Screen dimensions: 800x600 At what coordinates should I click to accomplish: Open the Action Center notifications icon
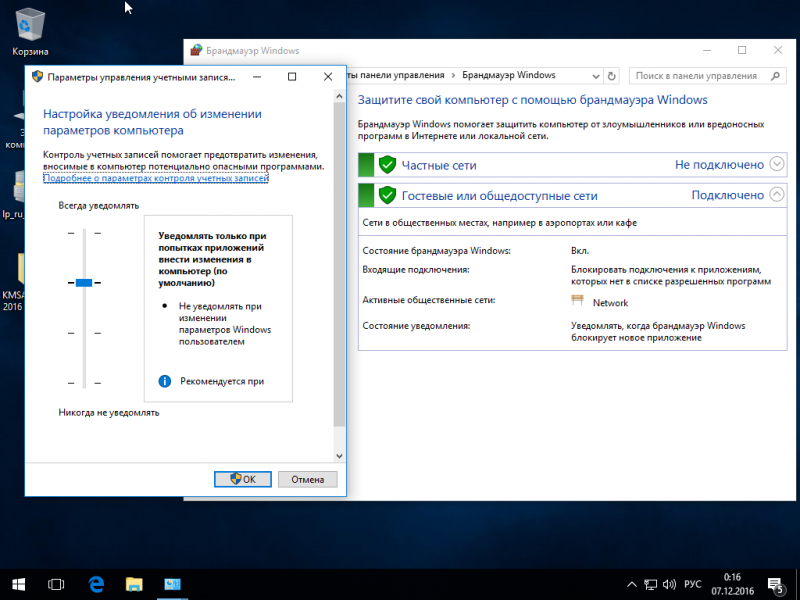[776, 585]
